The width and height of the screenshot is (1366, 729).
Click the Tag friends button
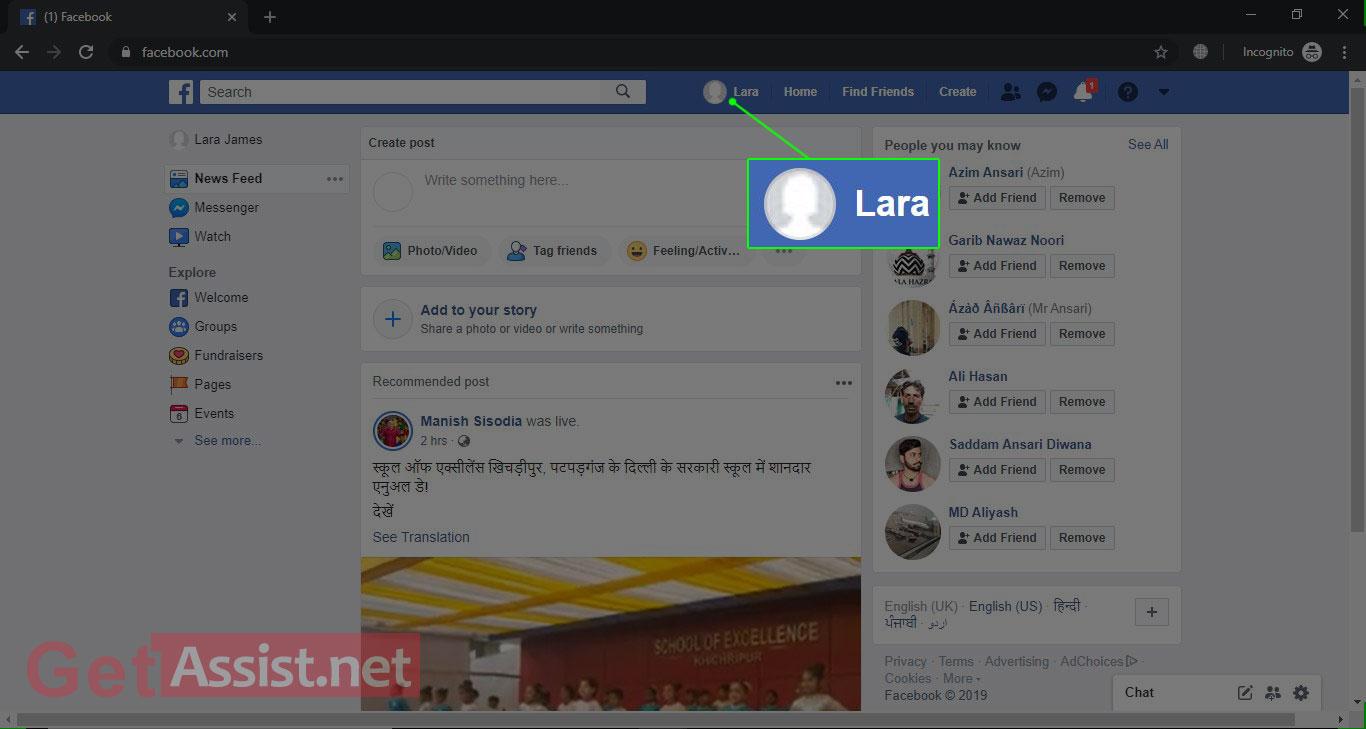tap(553, 251)
